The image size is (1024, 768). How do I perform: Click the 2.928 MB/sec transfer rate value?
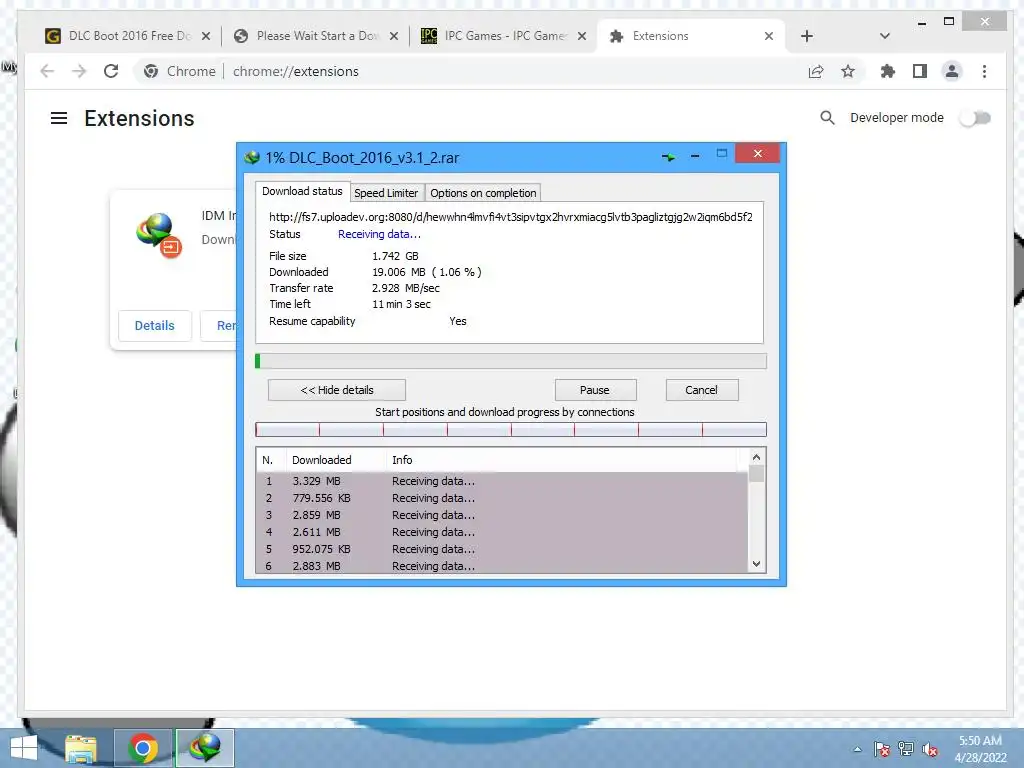pyautogui.click(x=406, y=288)
